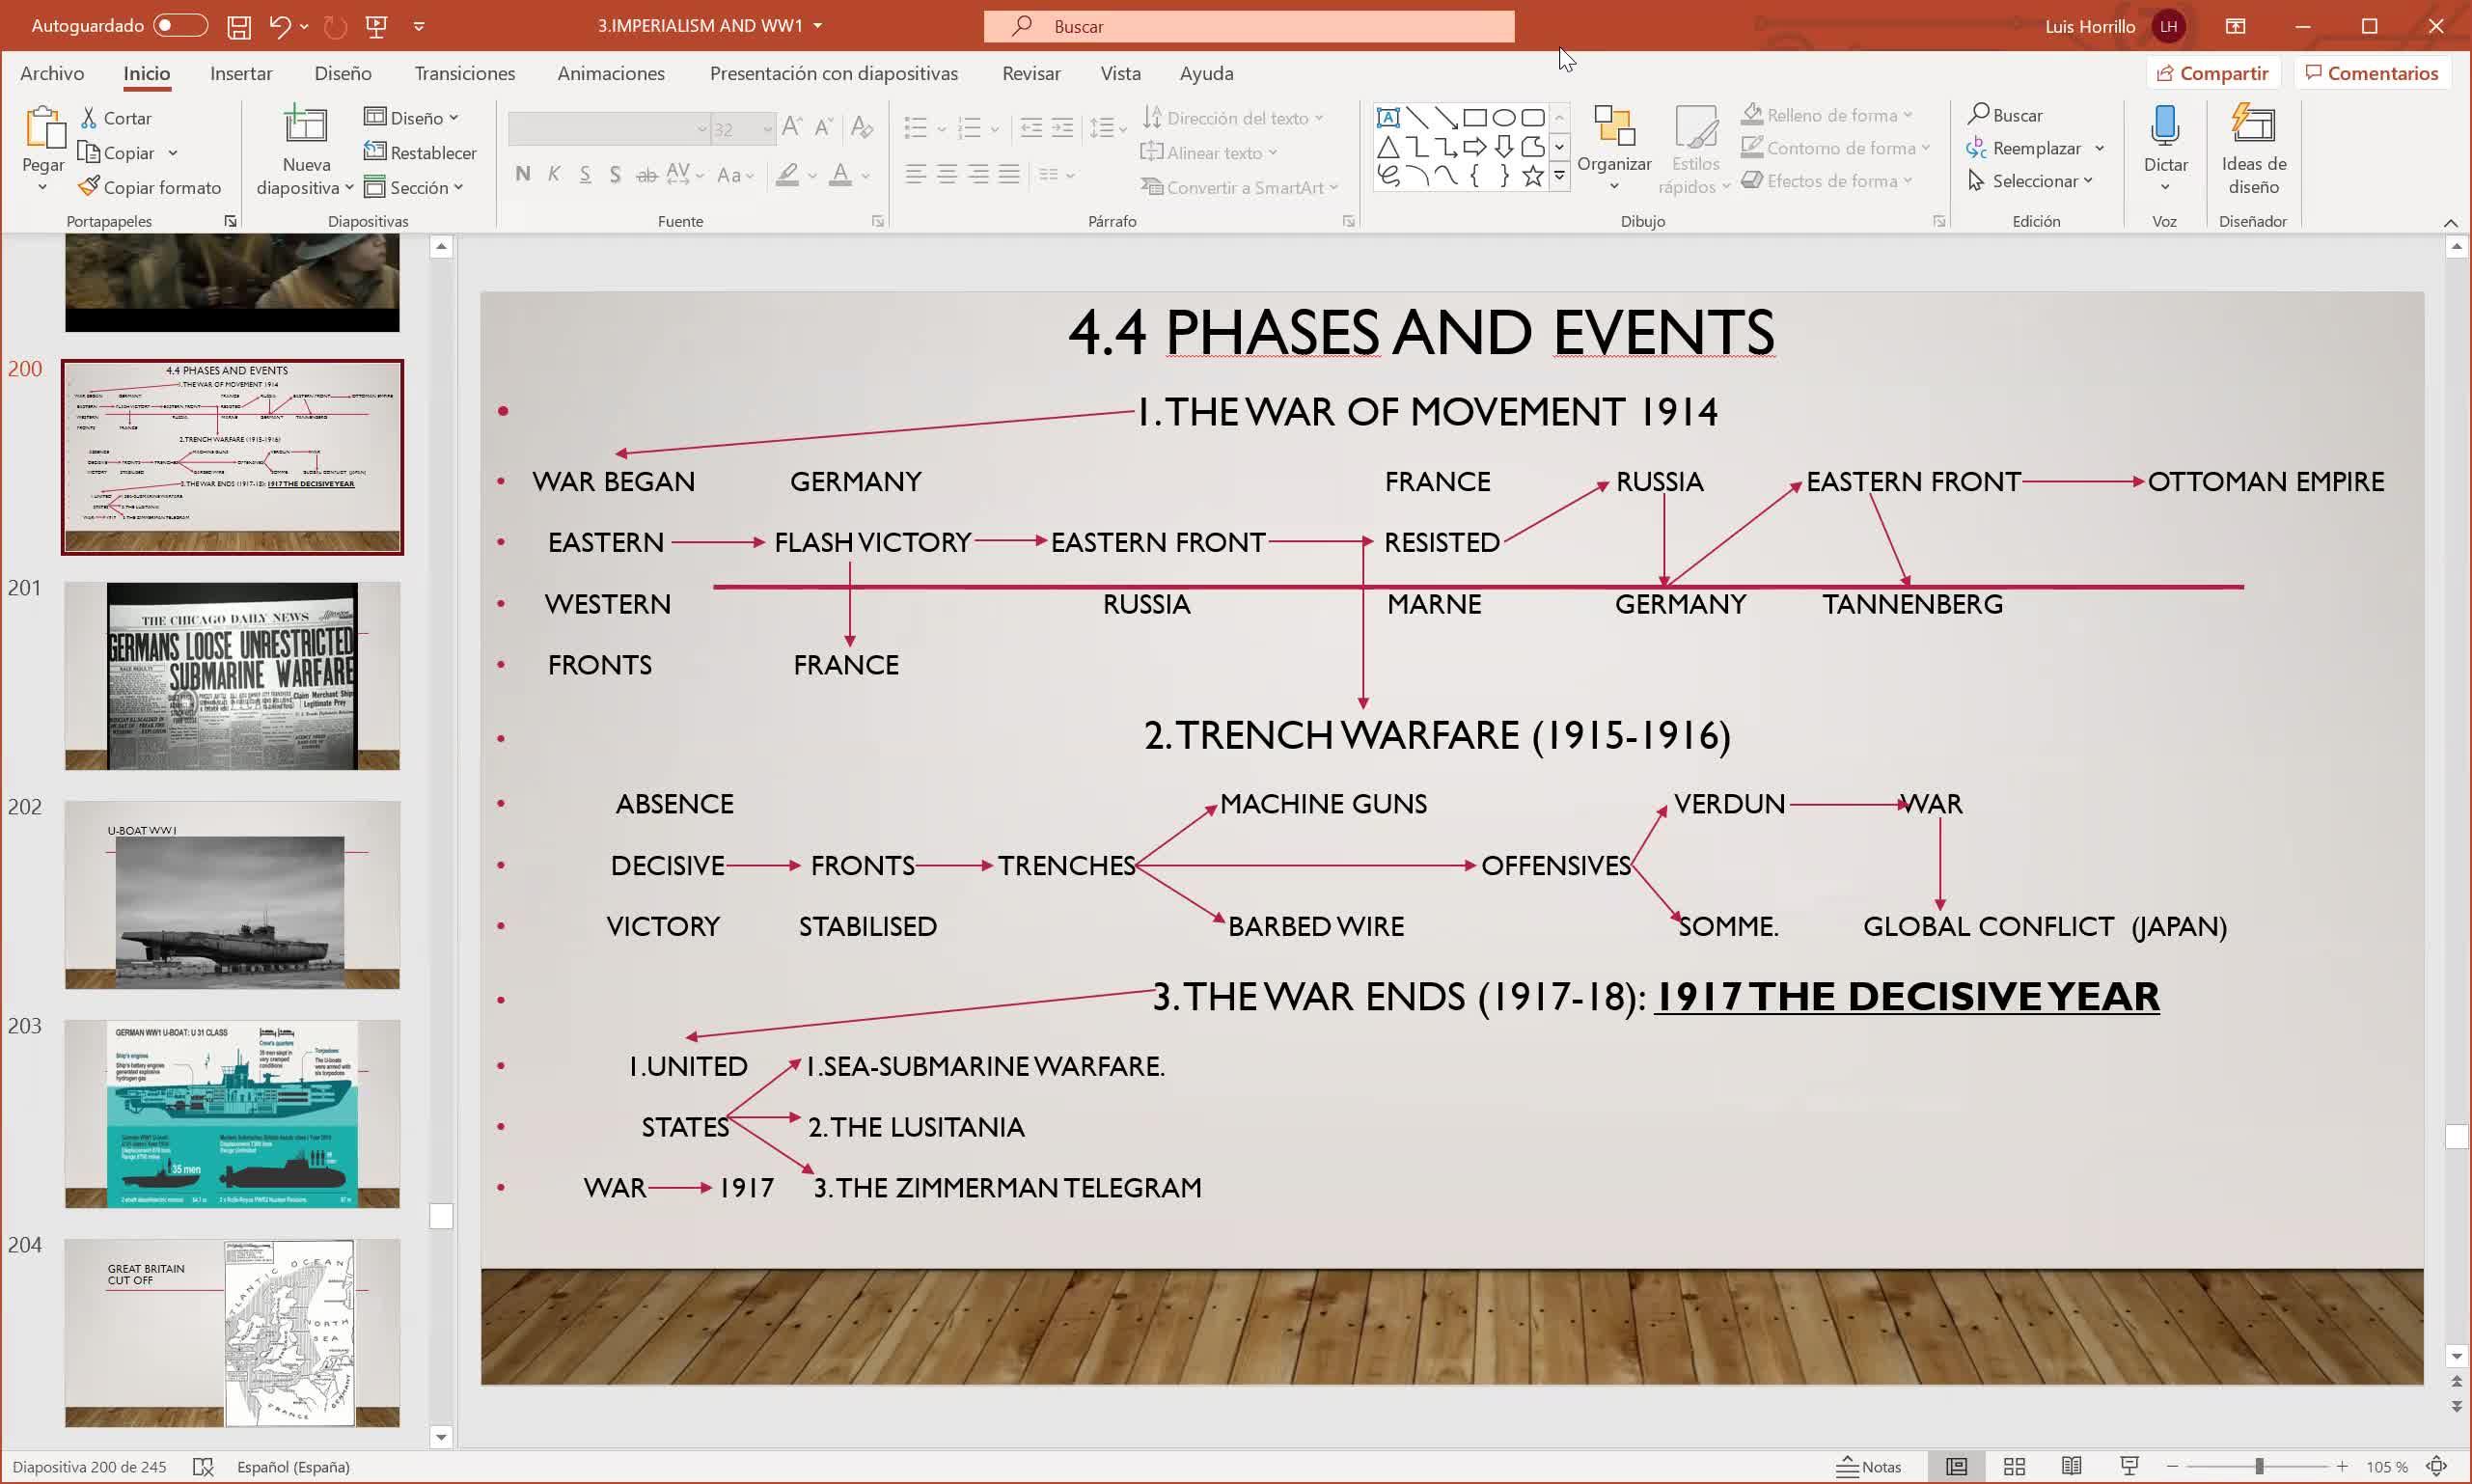Screen dimensions: 2472x1484
Task: Switch to the Insertar tab
Action: point(241,73)
